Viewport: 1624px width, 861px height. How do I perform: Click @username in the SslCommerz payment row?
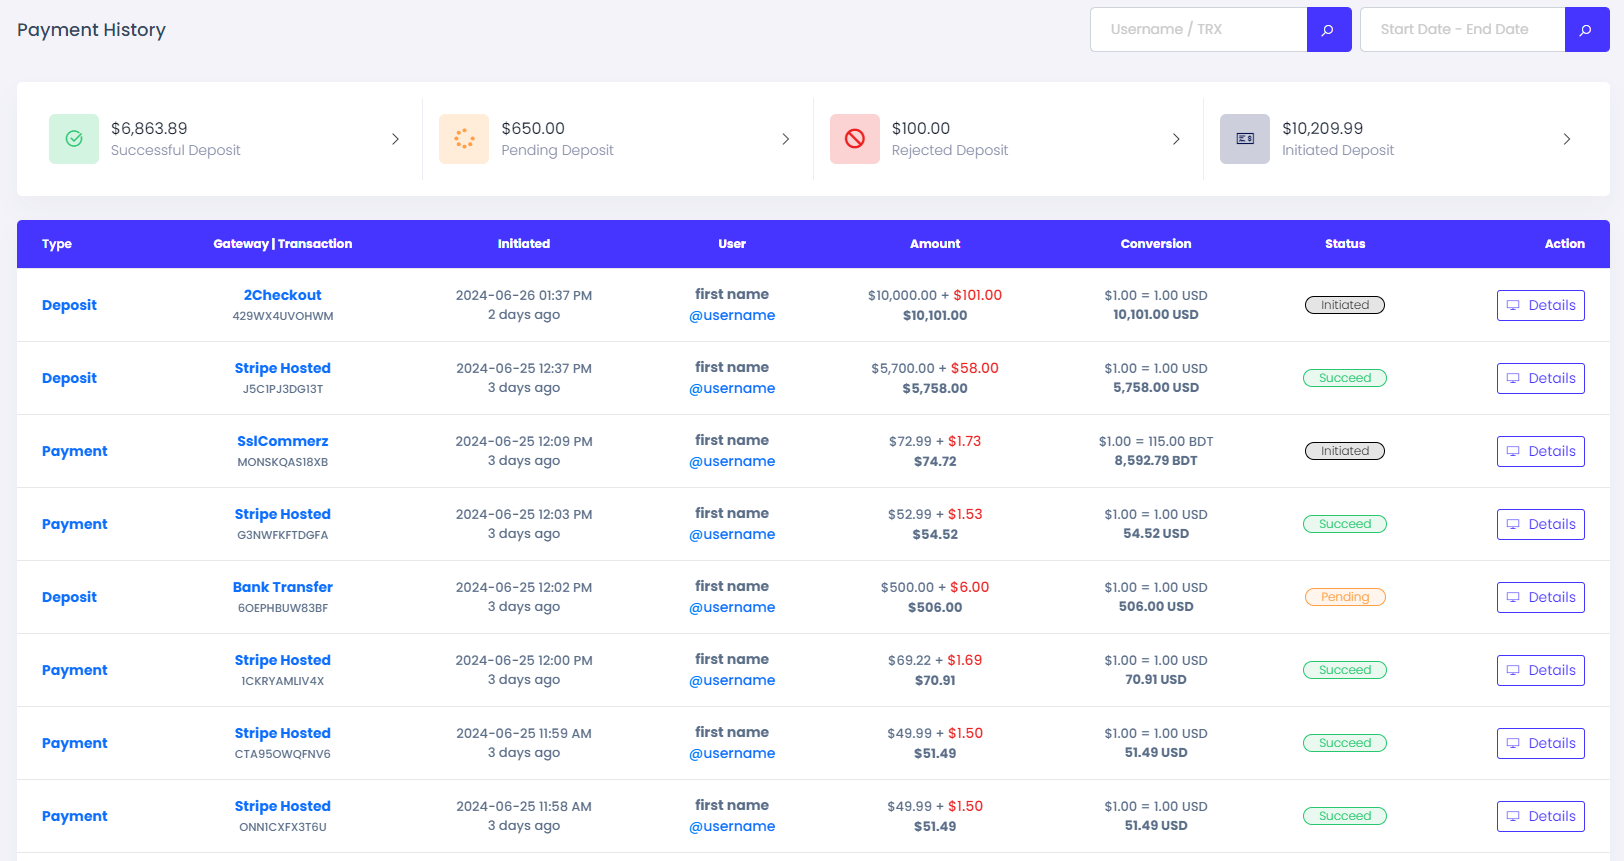[x=732, y=461]
